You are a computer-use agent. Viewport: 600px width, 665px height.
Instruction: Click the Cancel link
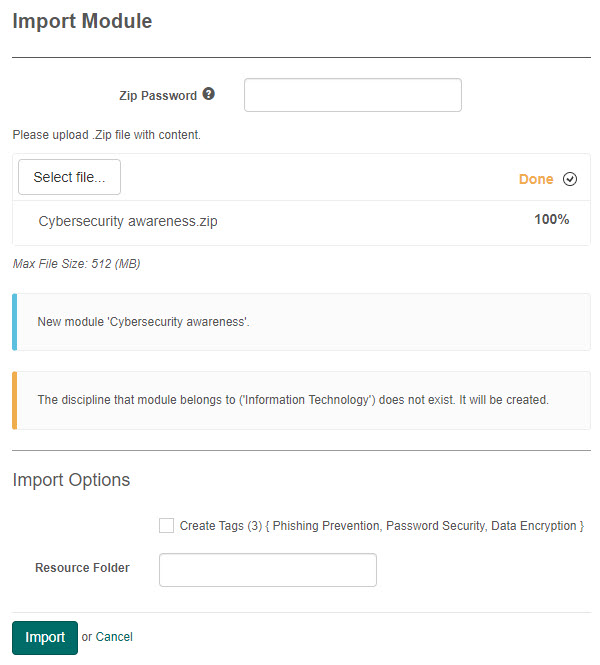(114, 637)
